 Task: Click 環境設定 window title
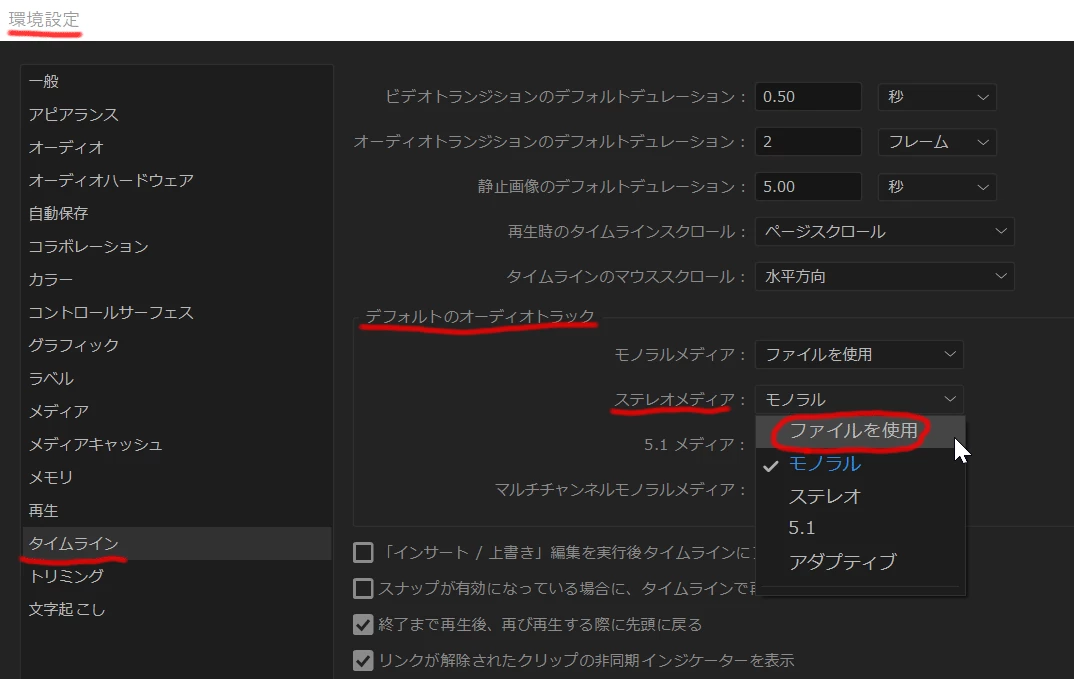tap(44, 20)
